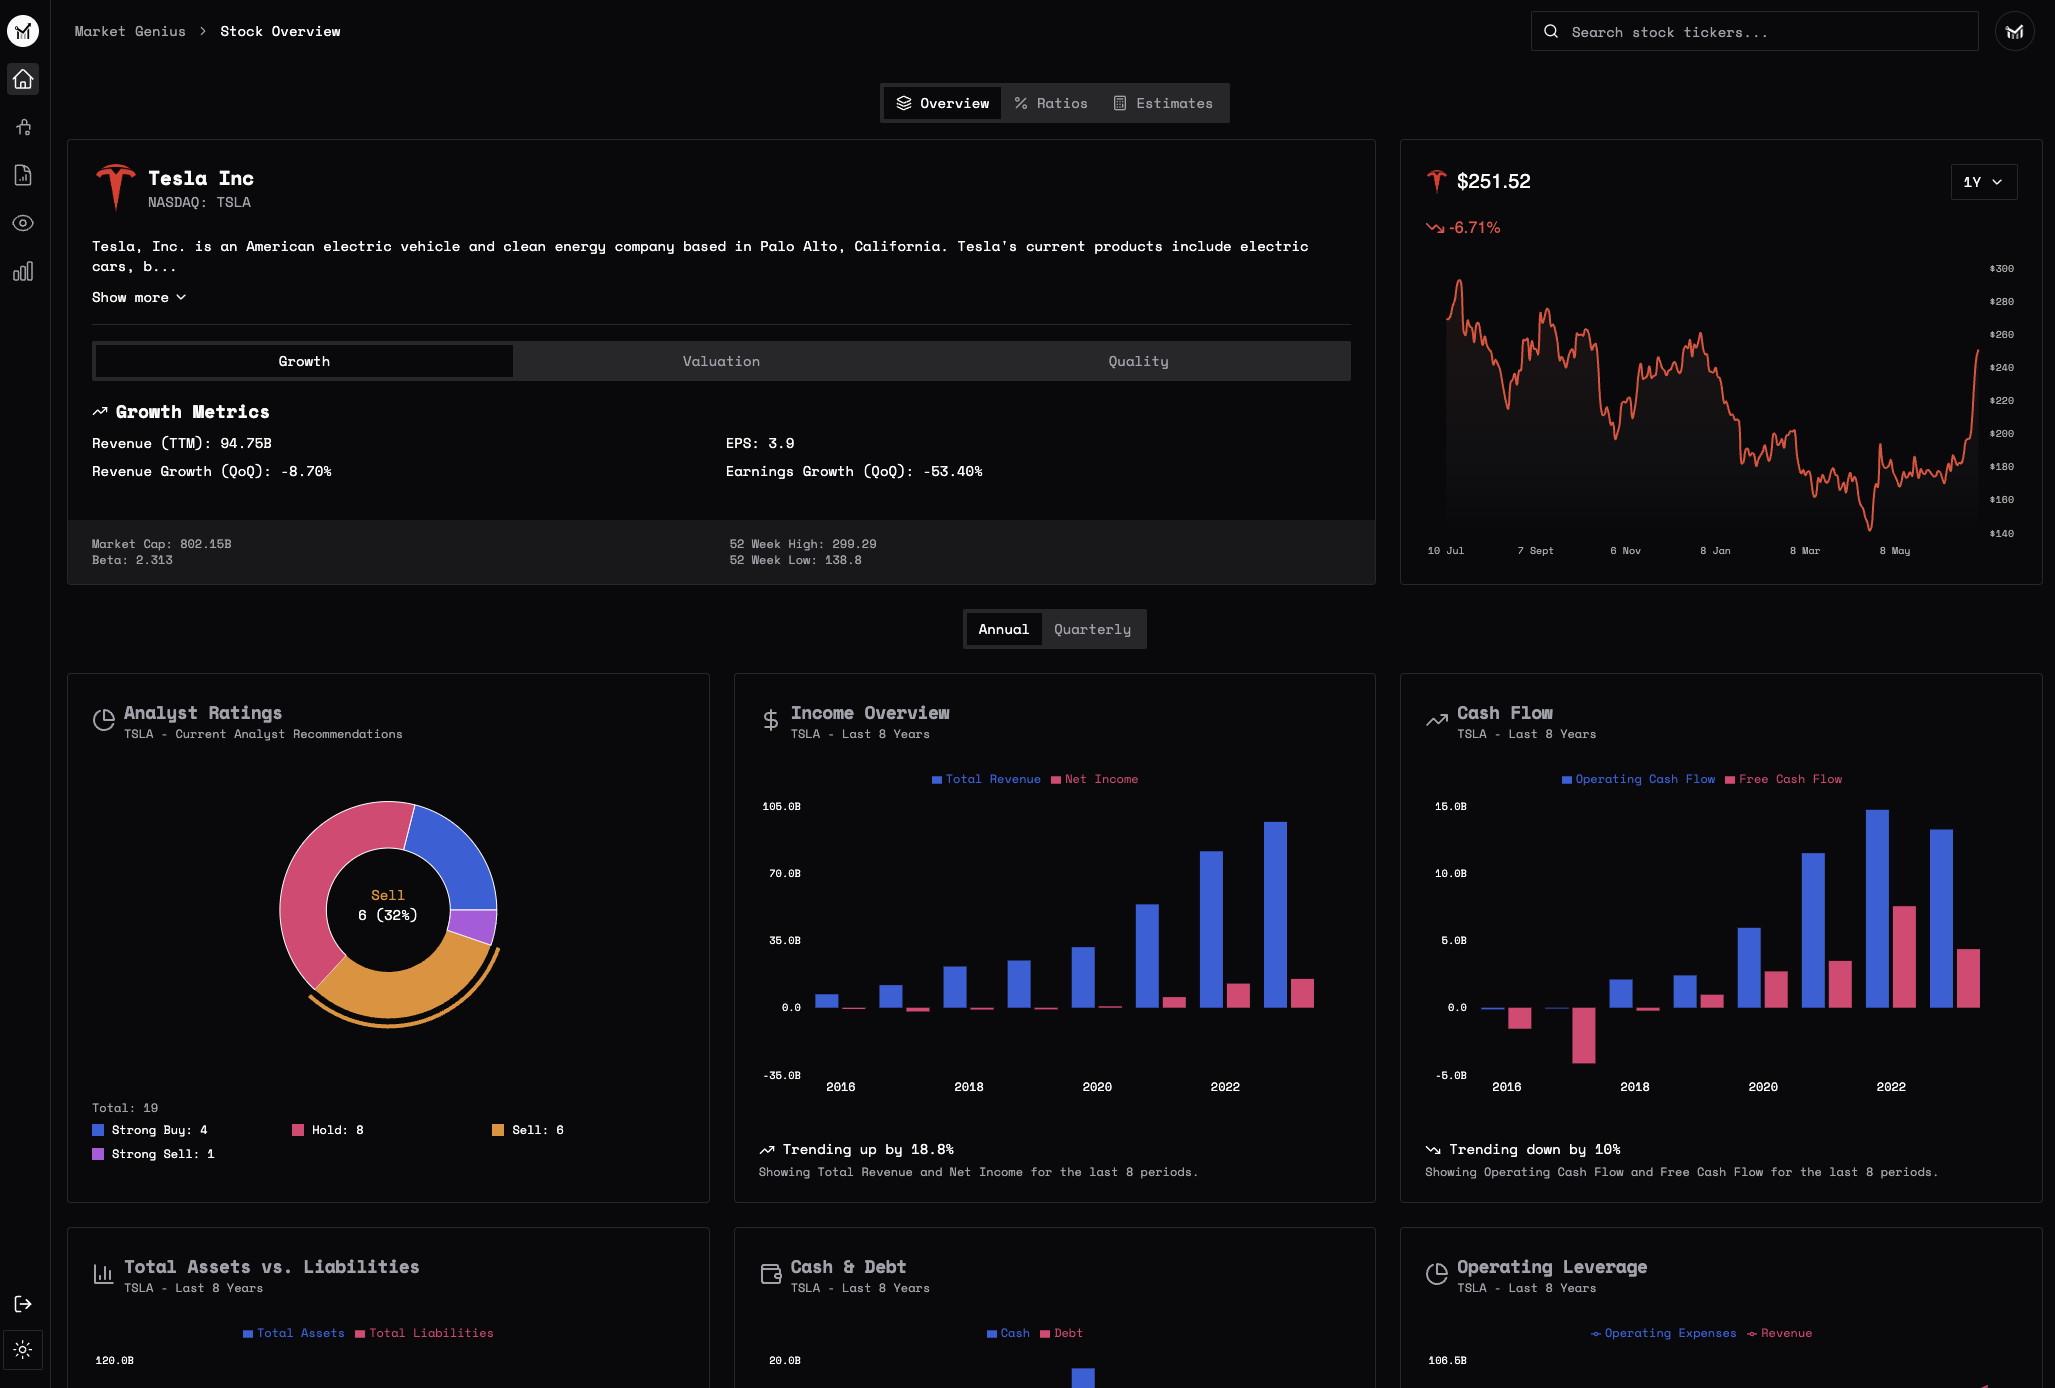Switch to Quarterly period view

tap(1092, 629)
